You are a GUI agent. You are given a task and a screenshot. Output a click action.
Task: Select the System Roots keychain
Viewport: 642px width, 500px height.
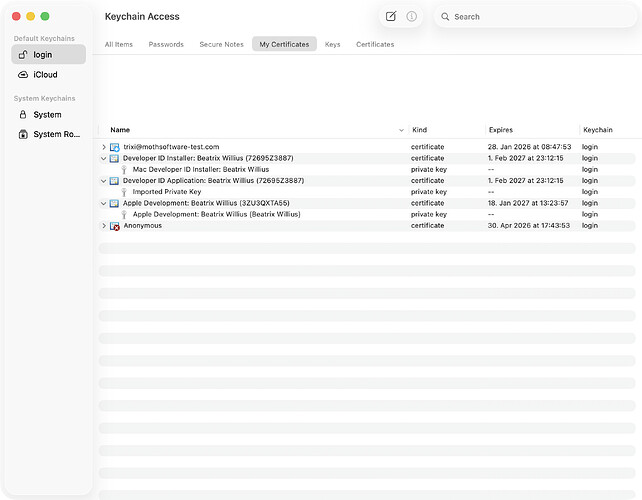click(48, 134)
